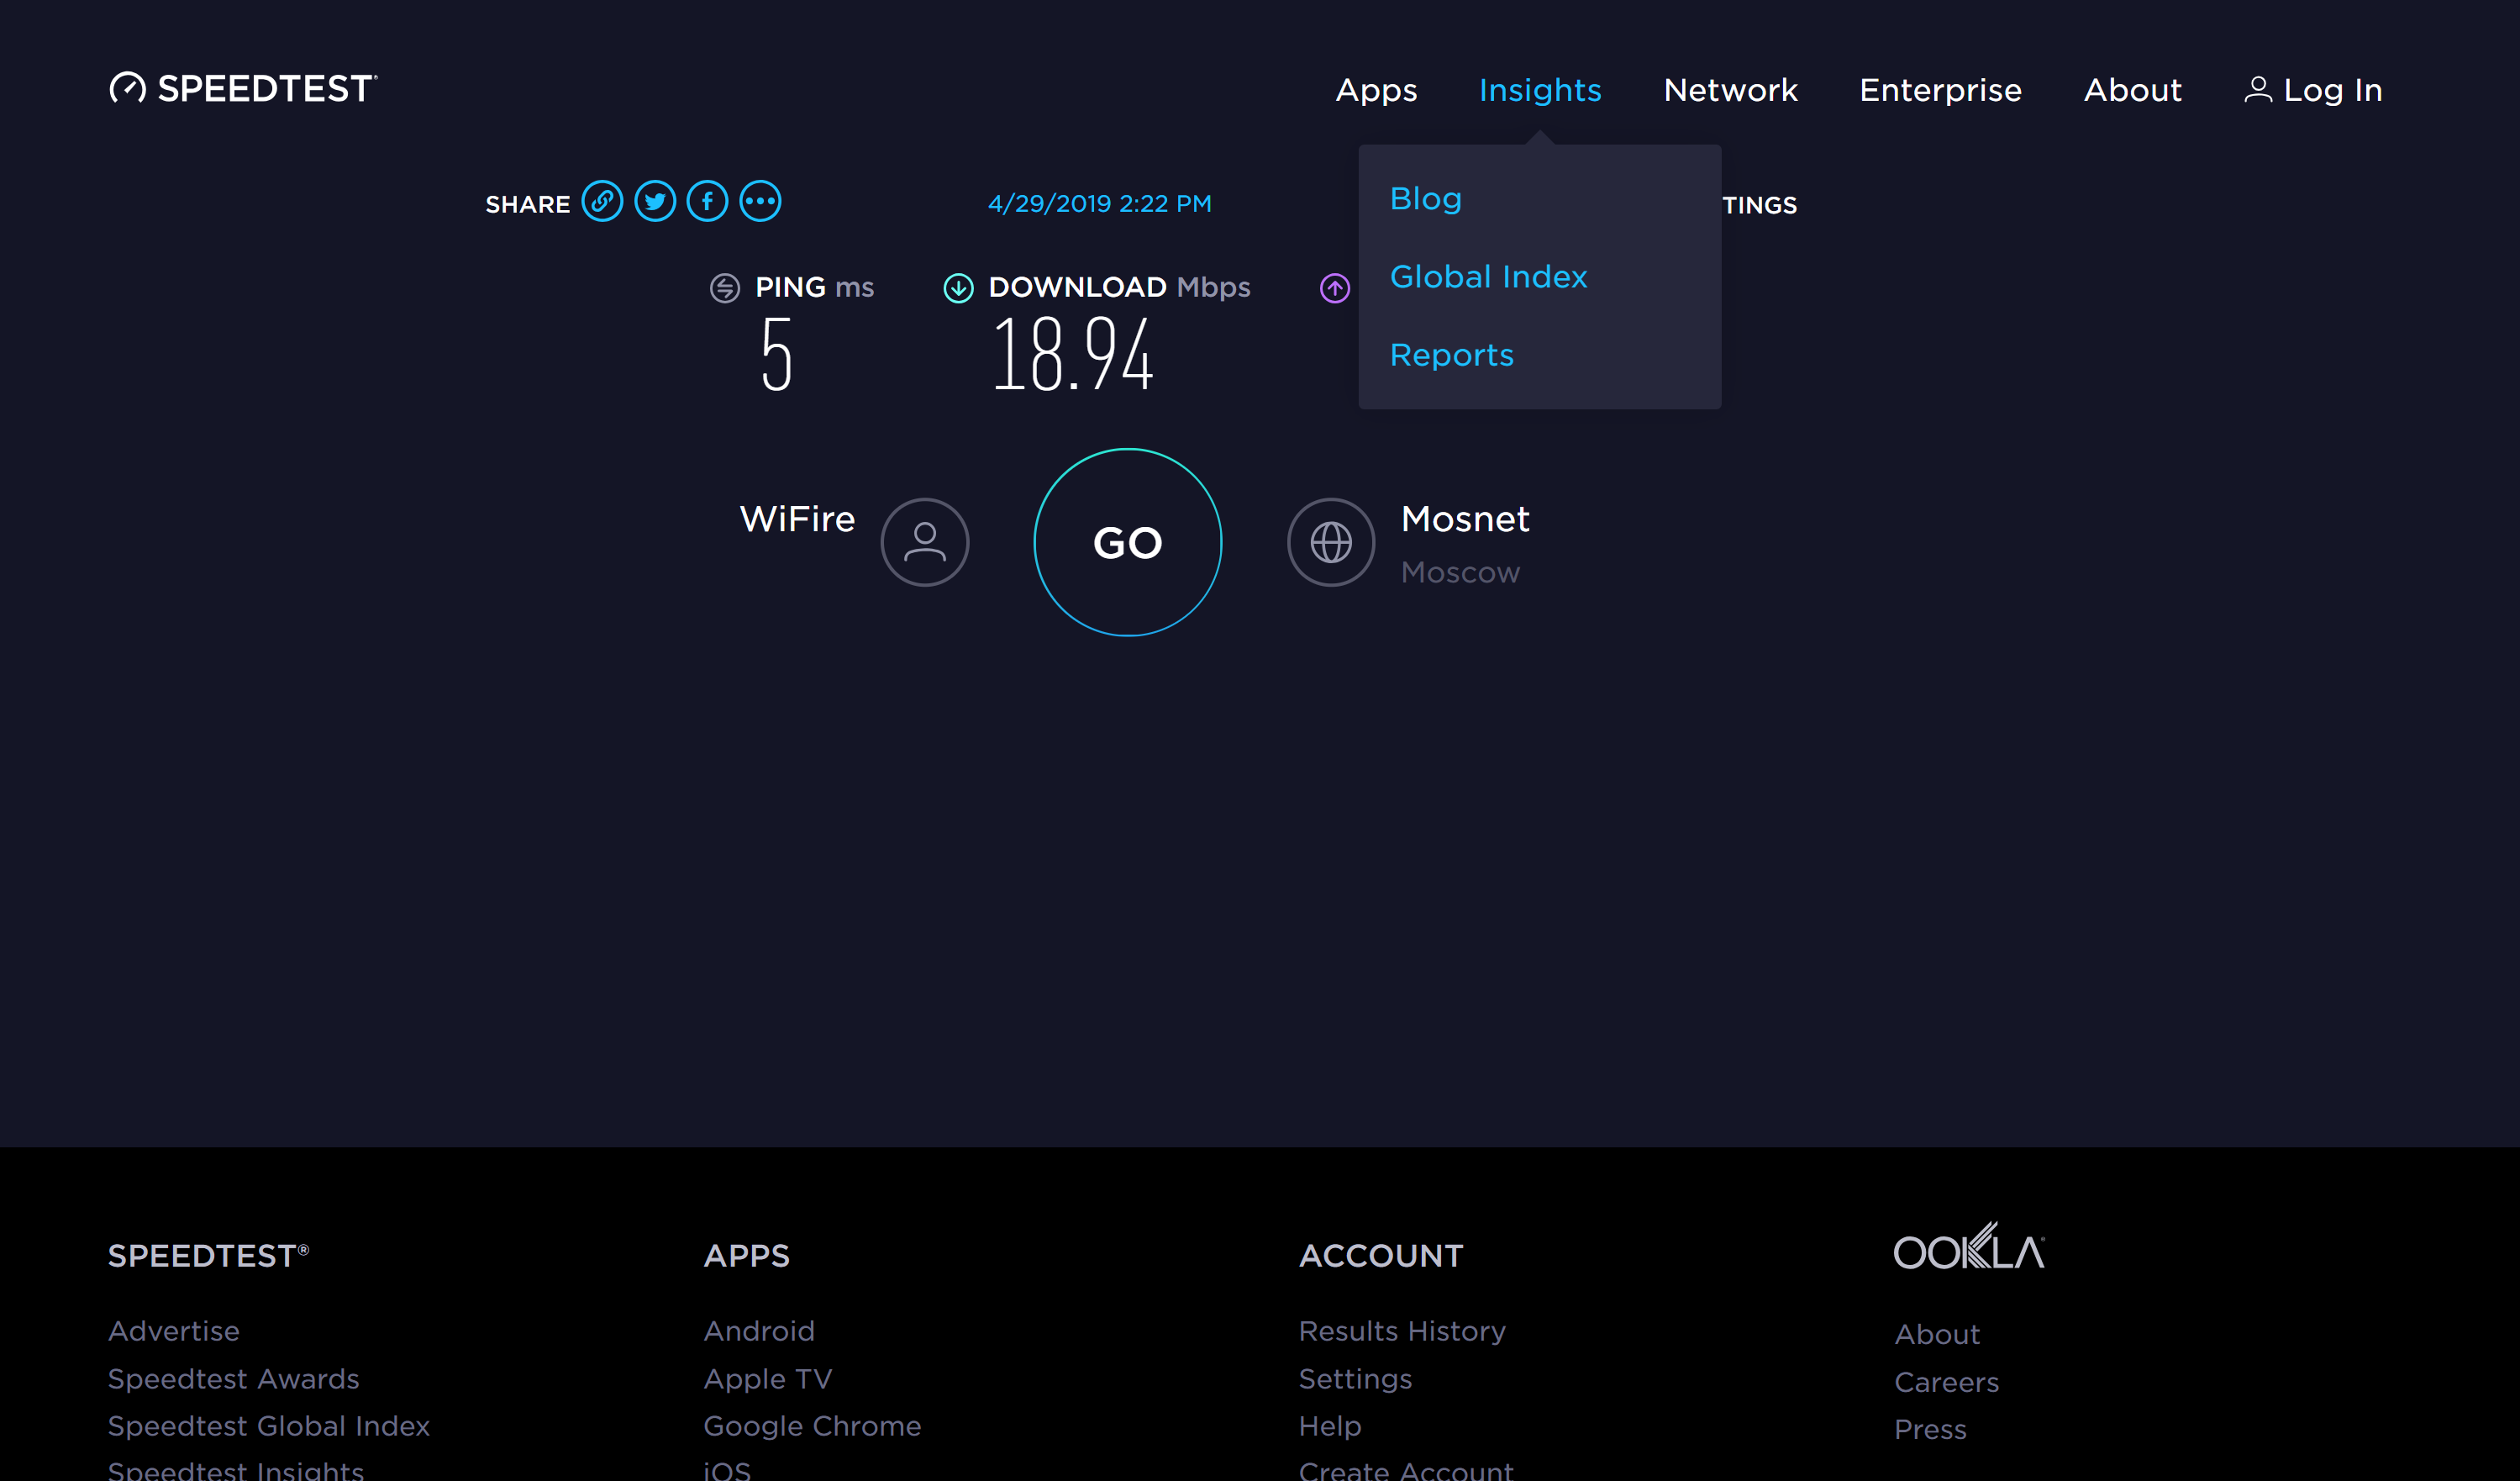
Task: Select Reports from Insights dropdown
Action: coord(1452,355)
